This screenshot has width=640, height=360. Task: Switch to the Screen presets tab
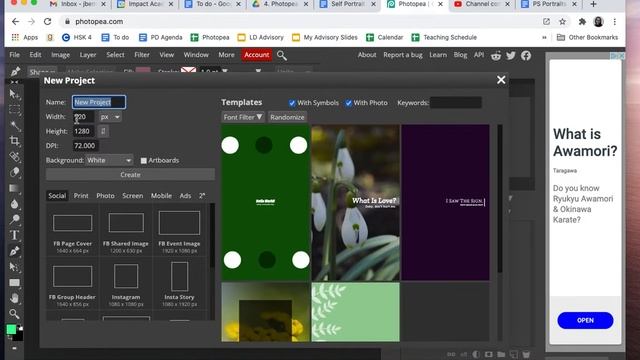[x=133, y=196]
